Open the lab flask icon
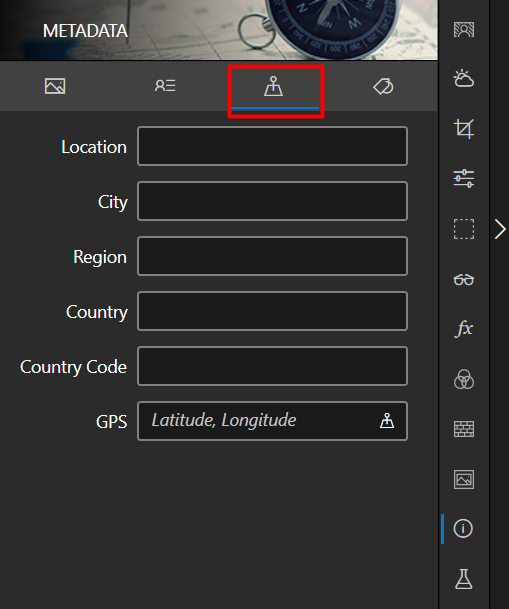Viewport: 509px width, 609px height. pyautogui.click(x=464, y=579)
